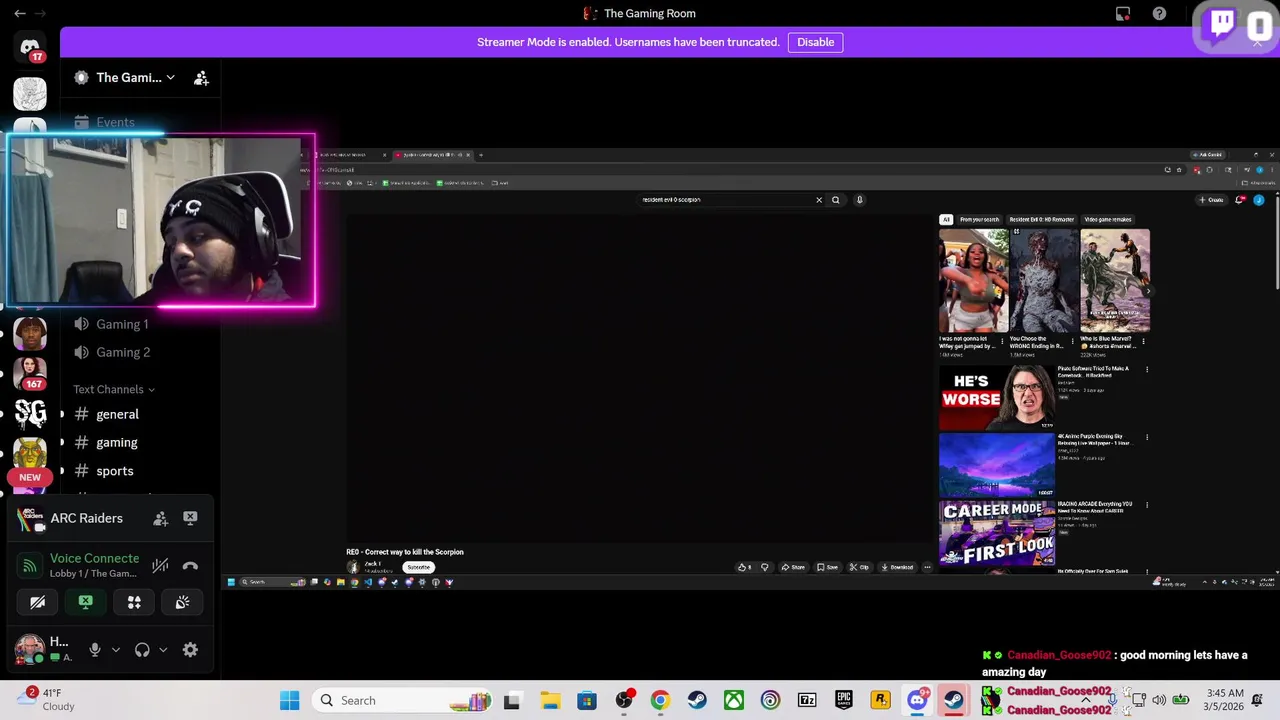Image resolution: width=1280 pixels, height=720 pixels.
Task: Invite friends to ARC Raiders activity
Action: tap(160, 518)
